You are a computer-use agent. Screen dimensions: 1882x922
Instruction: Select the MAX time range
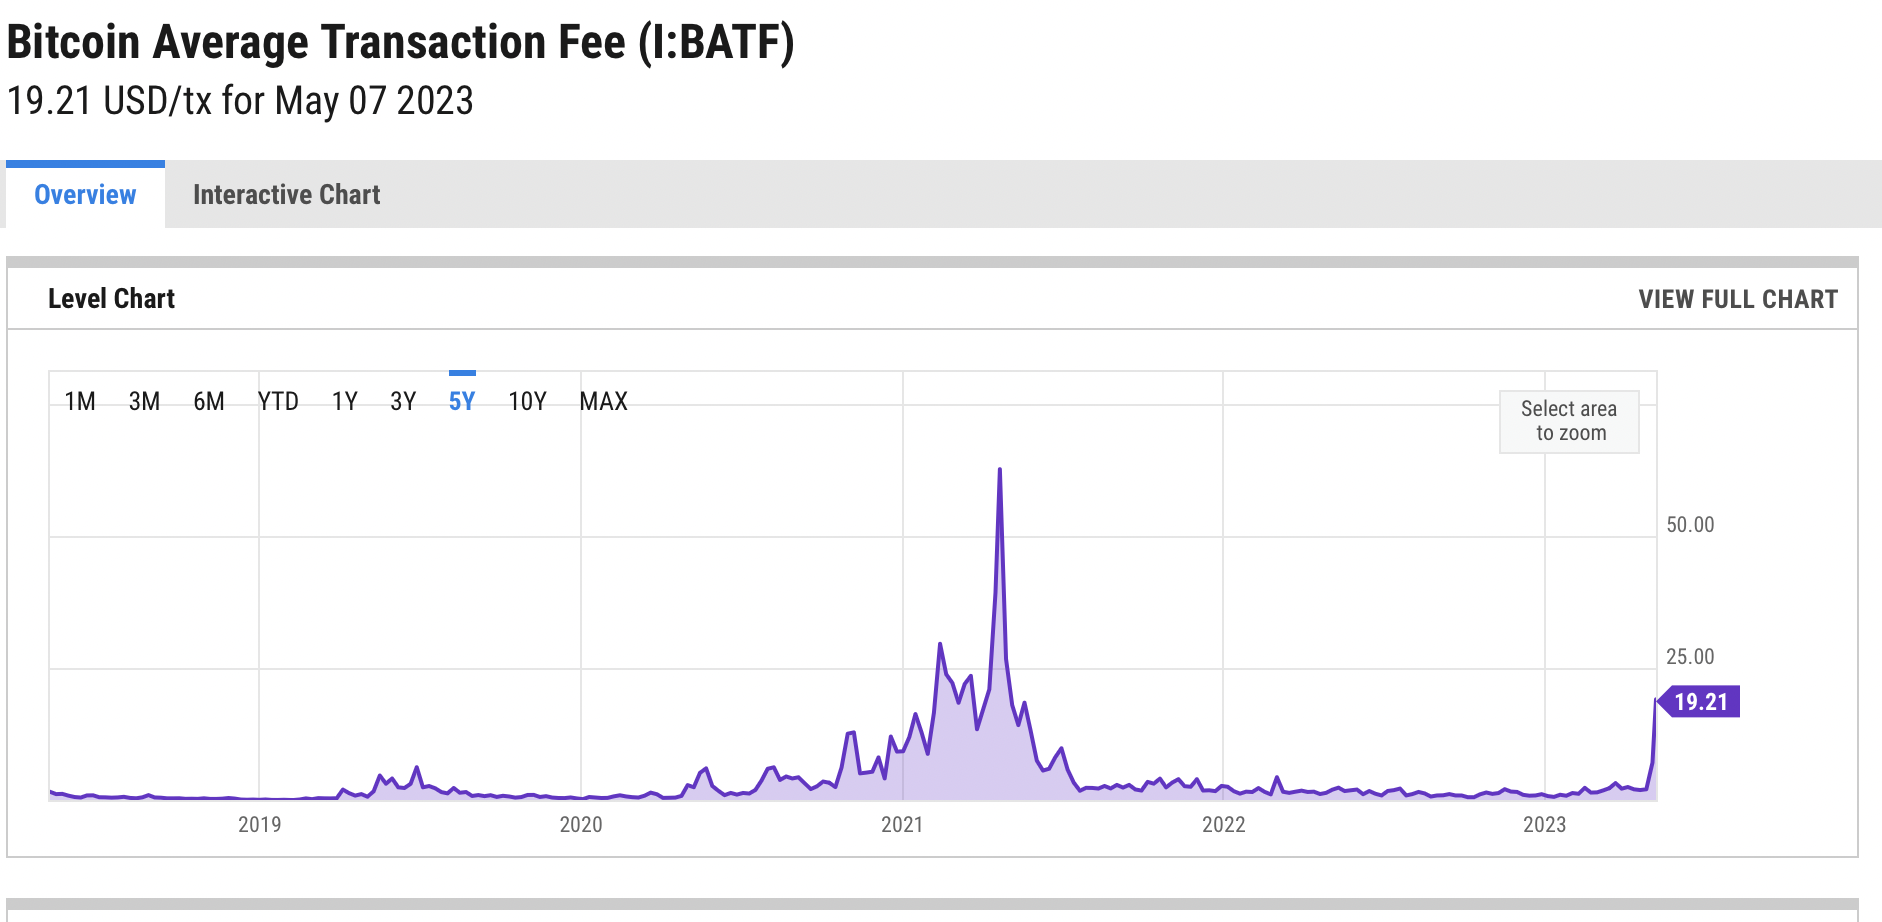pos(604,401)
